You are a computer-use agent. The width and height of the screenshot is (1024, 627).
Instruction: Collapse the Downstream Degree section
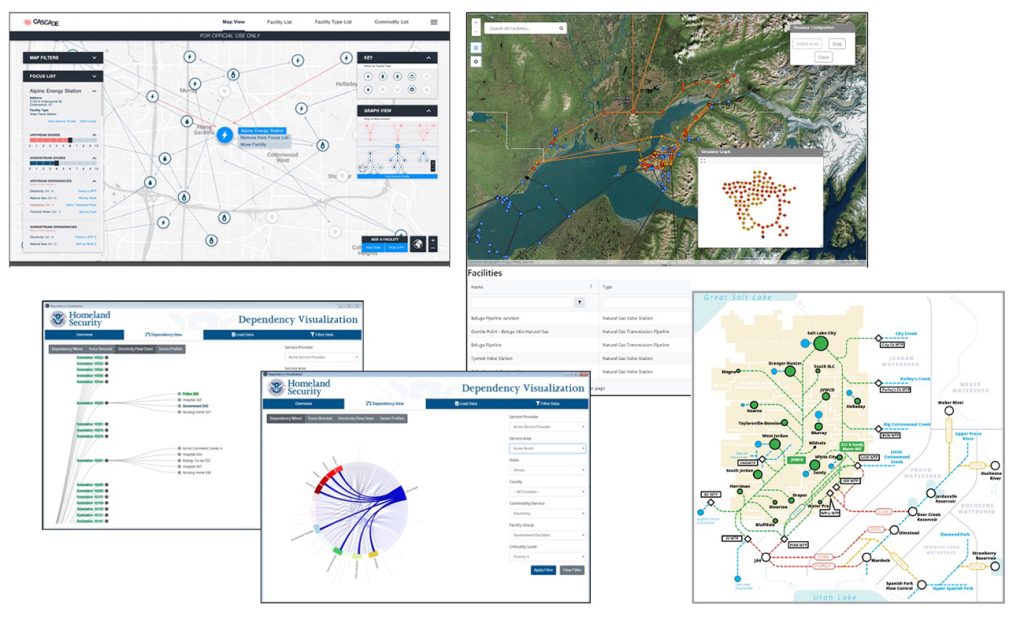(94, 158)
